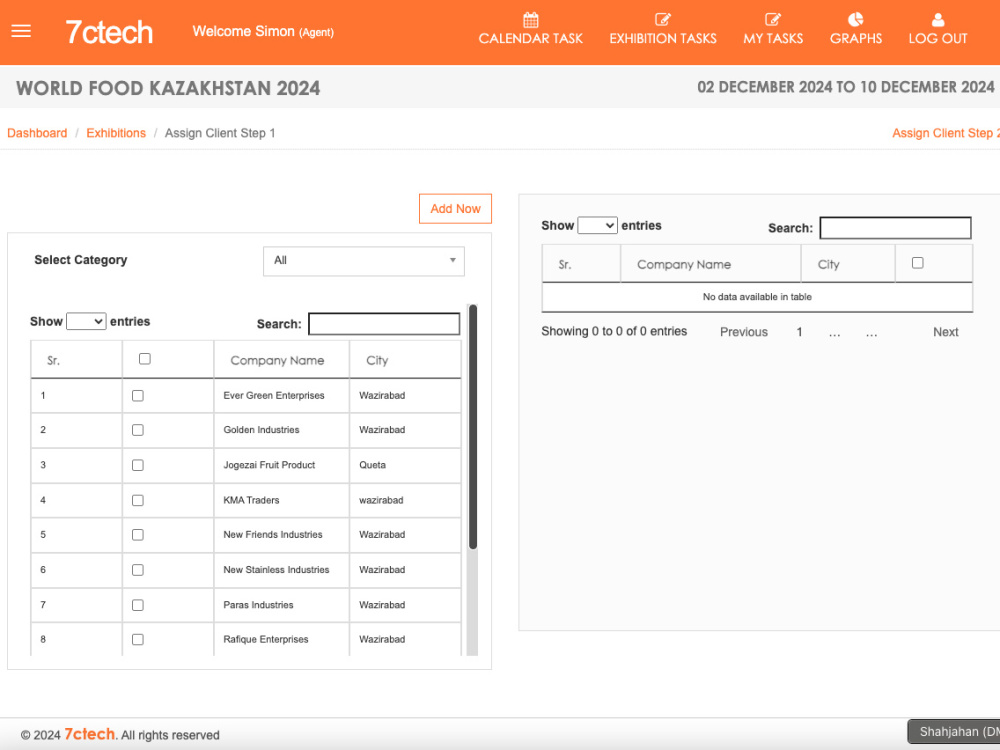Sort left table by City column
Image resolution: width=1000 pixels, height=750 pixels.
coord(405,360)
